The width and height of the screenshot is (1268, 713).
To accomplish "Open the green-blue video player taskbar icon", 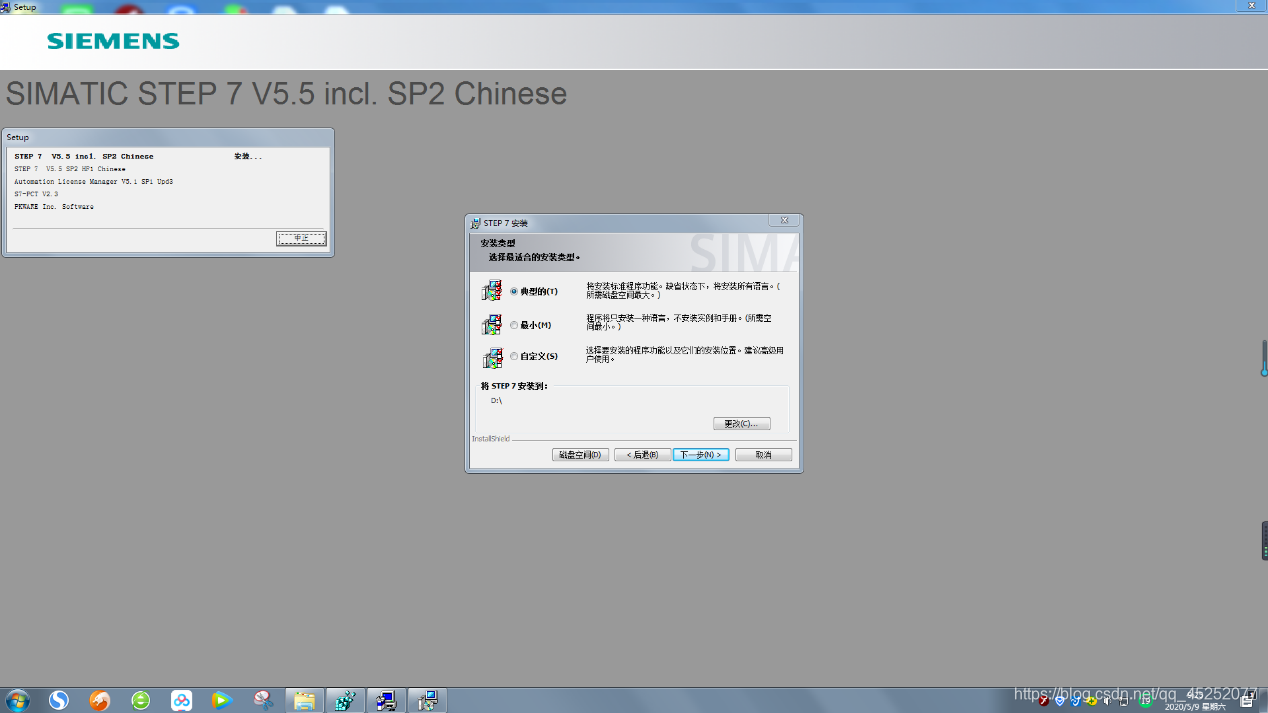I will [222, 700].
